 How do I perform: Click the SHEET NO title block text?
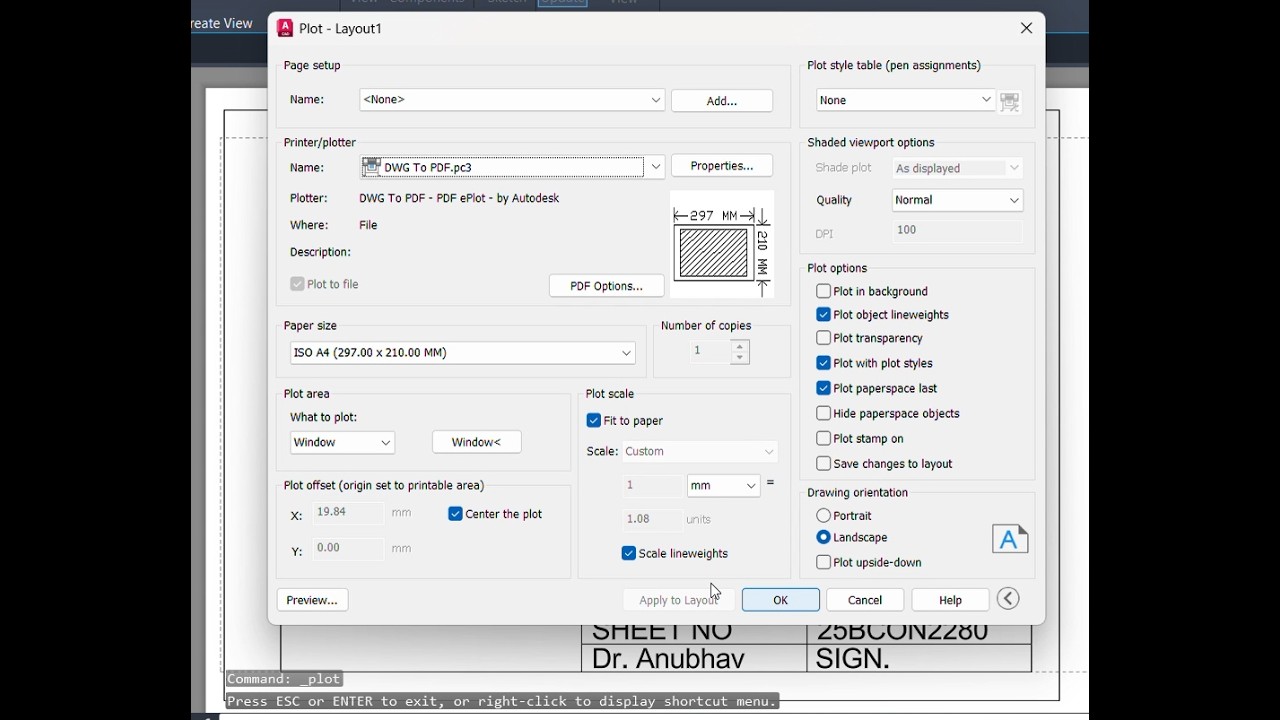coord(662,634)
